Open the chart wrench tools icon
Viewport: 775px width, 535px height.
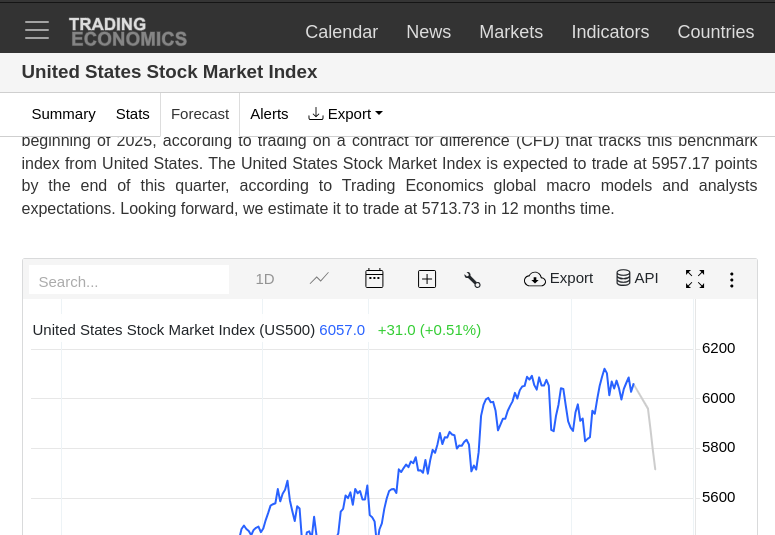tap(472, 280)
